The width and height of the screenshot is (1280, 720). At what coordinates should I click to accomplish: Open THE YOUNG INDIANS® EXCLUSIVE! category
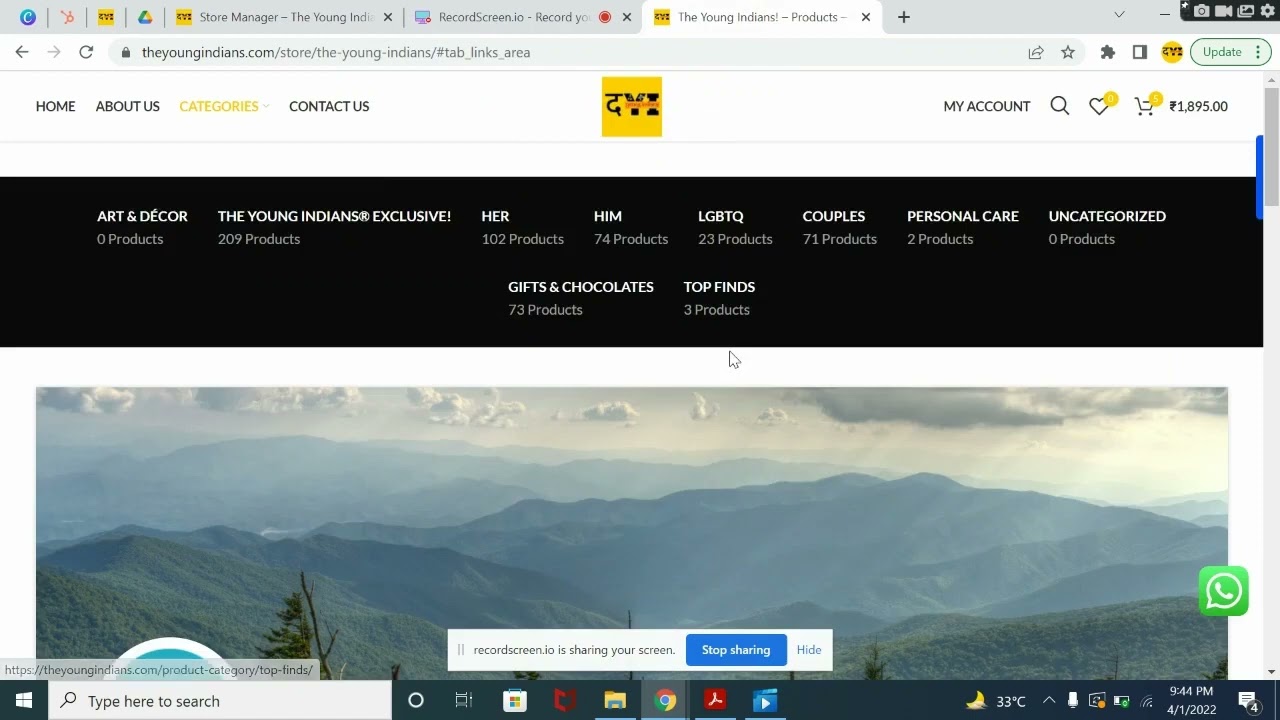point(334,216)
